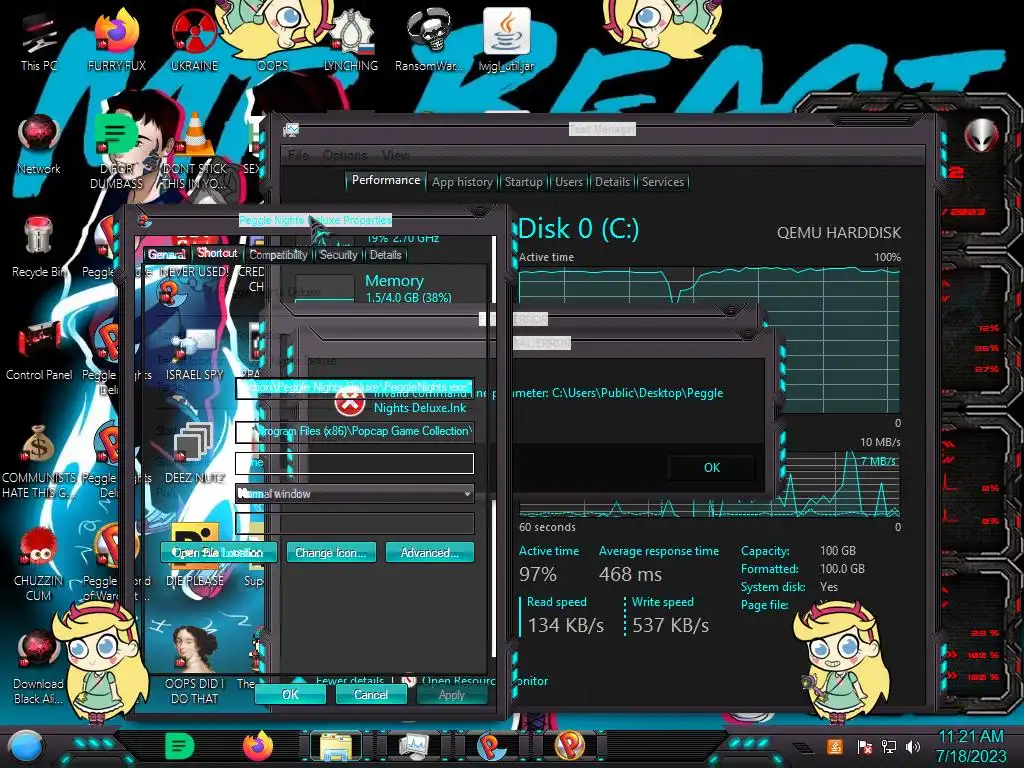Open the Run 'Normal window' dropdown
The image size is (1024, 768).
pyautogui.click(x=355, y=494)
